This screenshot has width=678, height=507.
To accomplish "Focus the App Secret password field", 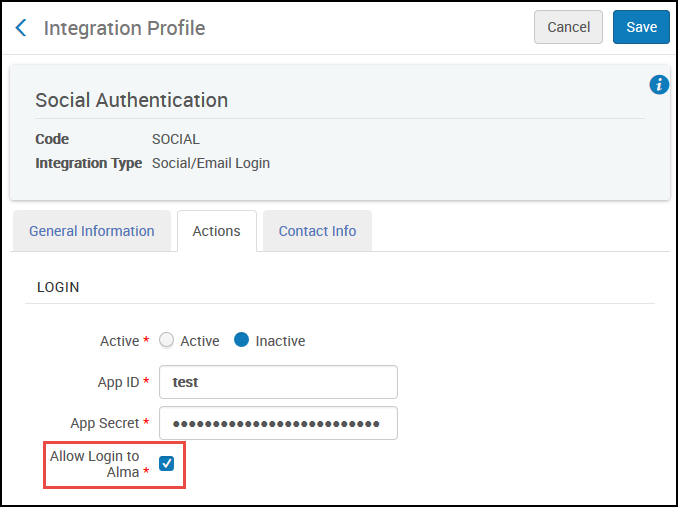I will pos(278,423).
